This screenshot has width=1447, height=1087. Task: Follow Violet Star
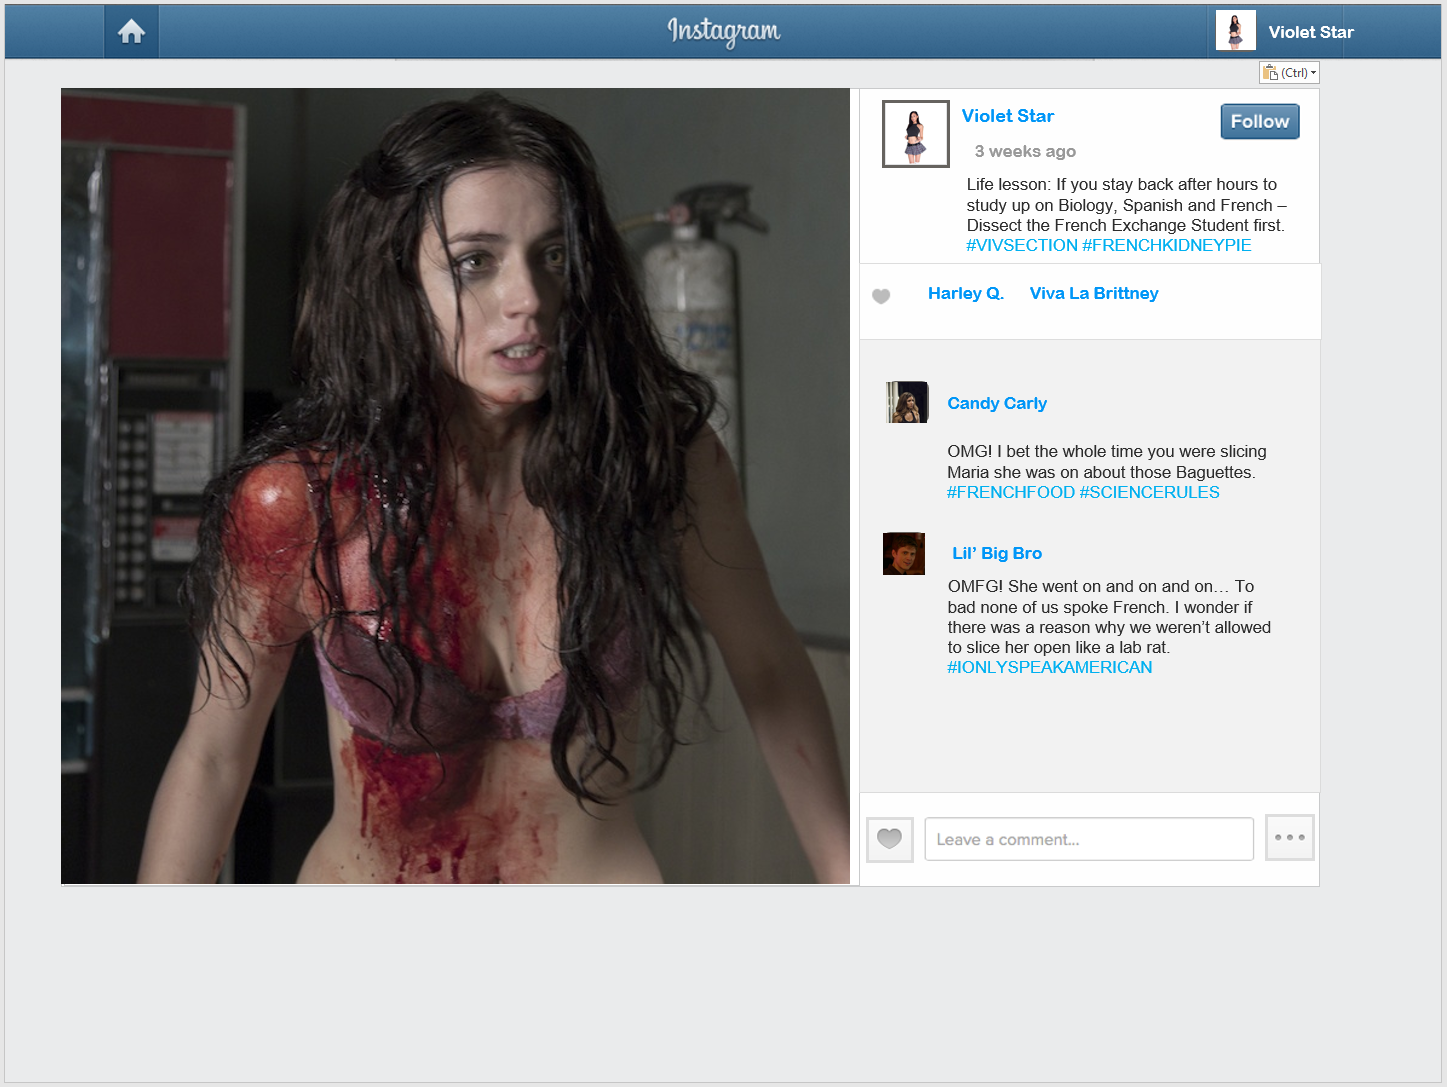[x=1259, y=122]
